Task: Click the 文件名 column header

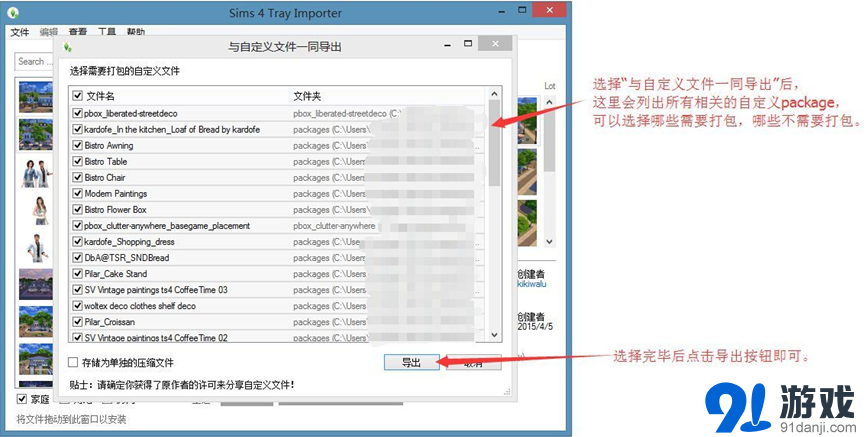Action: (100, 96)
